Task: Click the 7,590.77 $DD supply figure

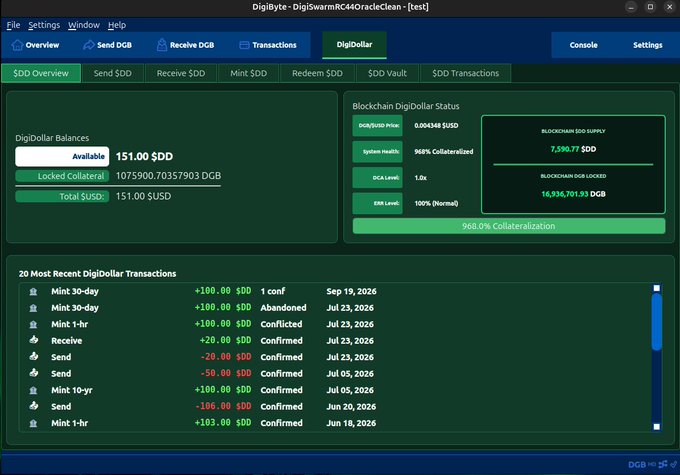Action: point(573,149)
